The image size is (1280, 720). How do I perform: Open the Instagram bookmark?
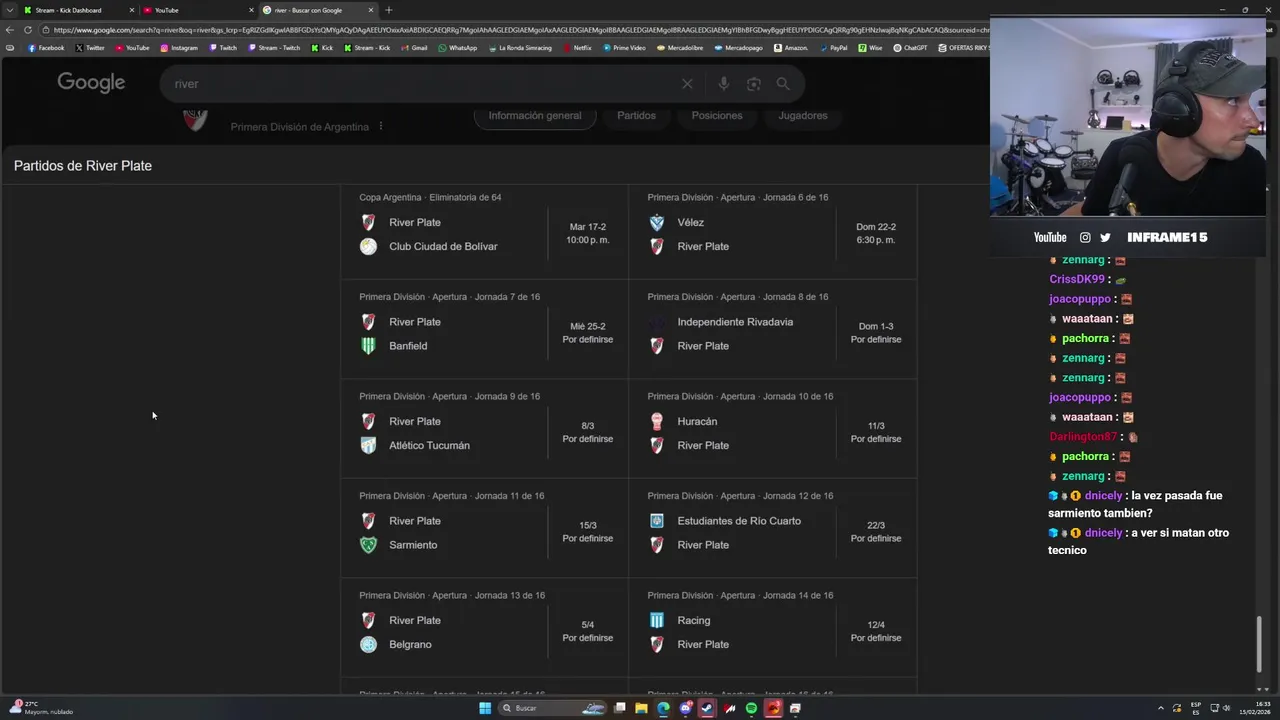point(179,48)
